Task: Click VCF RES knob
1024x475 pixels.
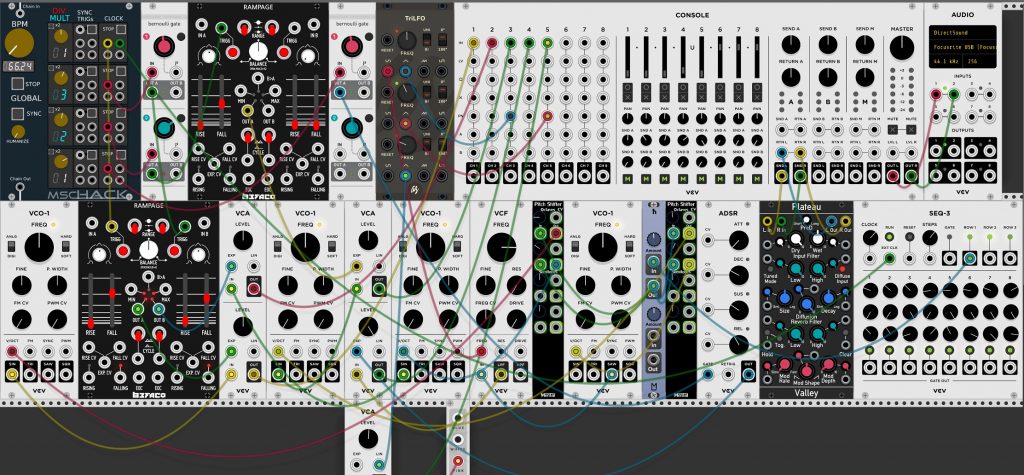Action: pos(517,285)
